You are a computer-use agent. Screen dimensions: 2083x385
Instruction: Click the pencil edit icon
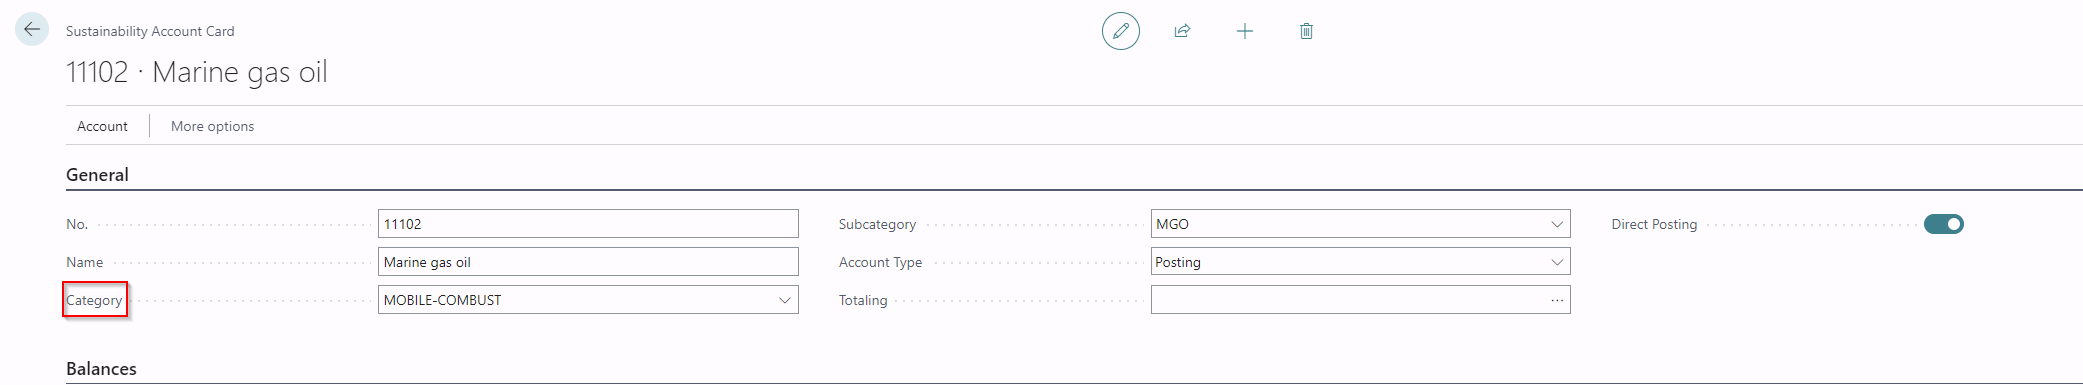(x=1120, y=31)
